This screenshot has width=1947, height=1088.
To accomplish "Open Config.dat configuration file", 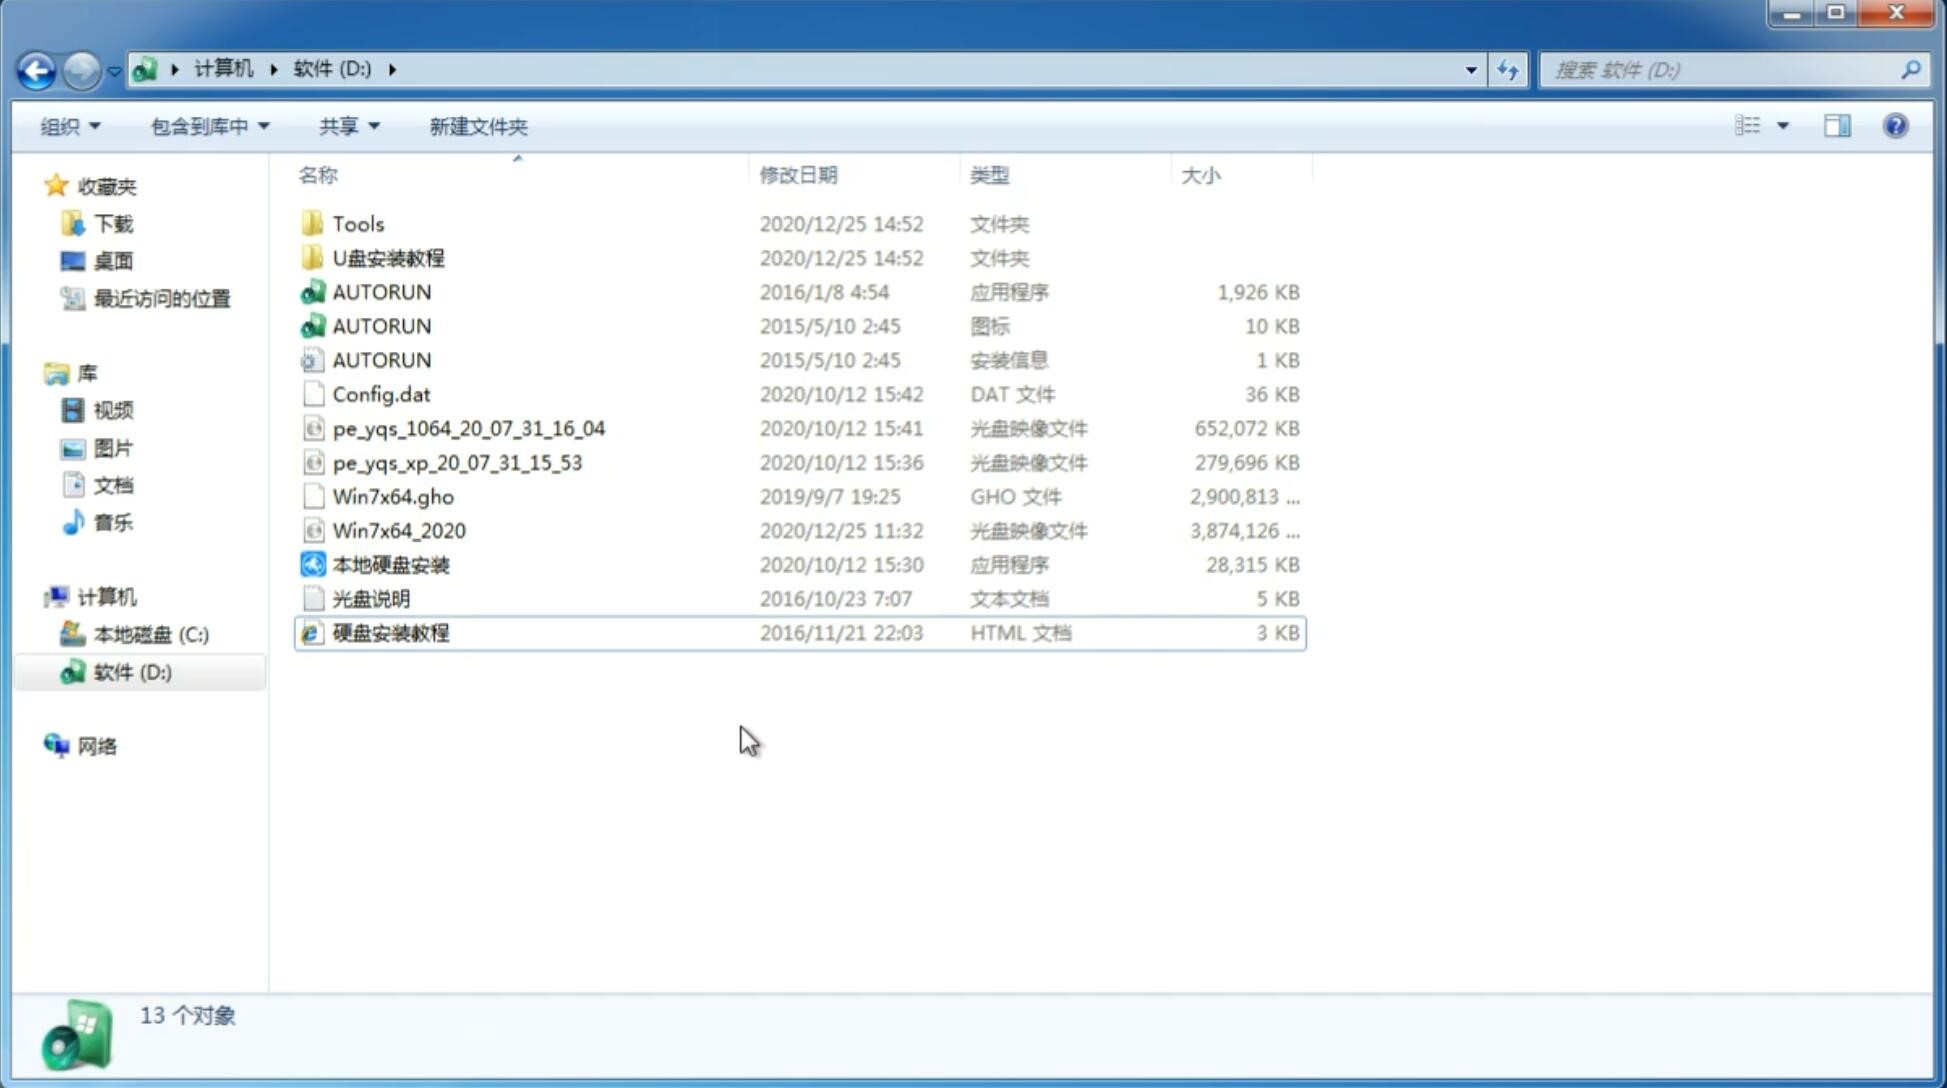I will (x=381, y=393).
